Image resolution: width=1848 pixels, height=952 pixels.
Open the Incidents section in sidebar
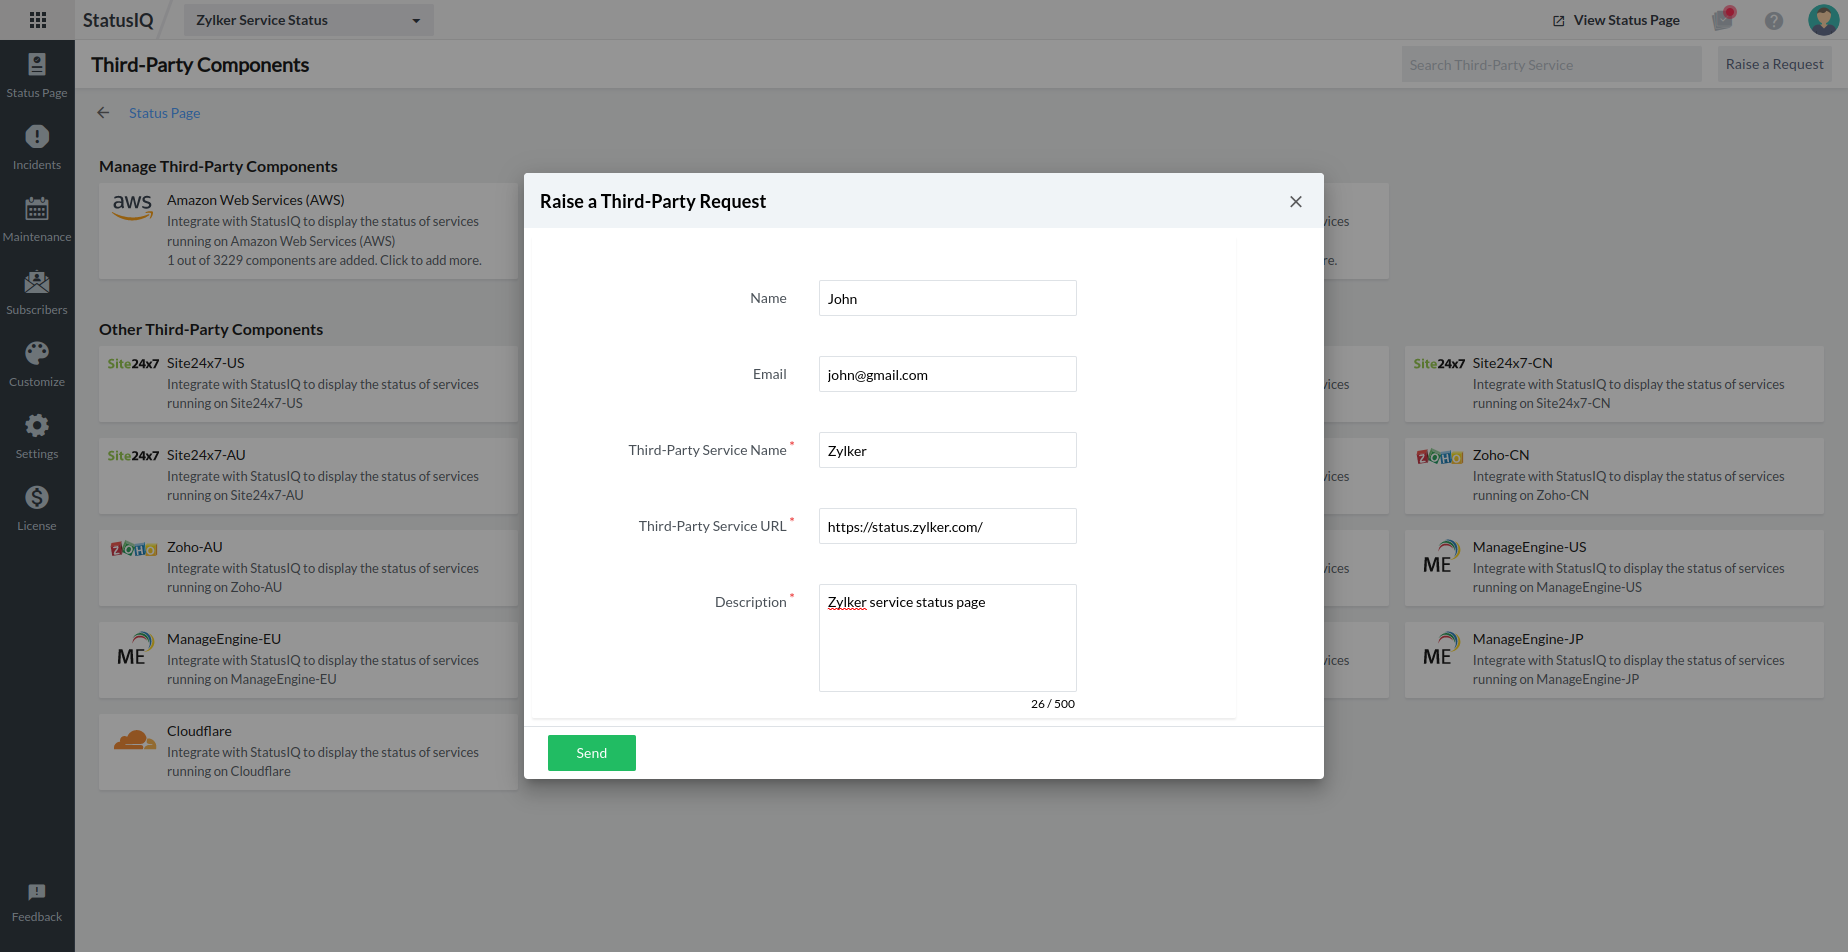click(x=37, y=145)
